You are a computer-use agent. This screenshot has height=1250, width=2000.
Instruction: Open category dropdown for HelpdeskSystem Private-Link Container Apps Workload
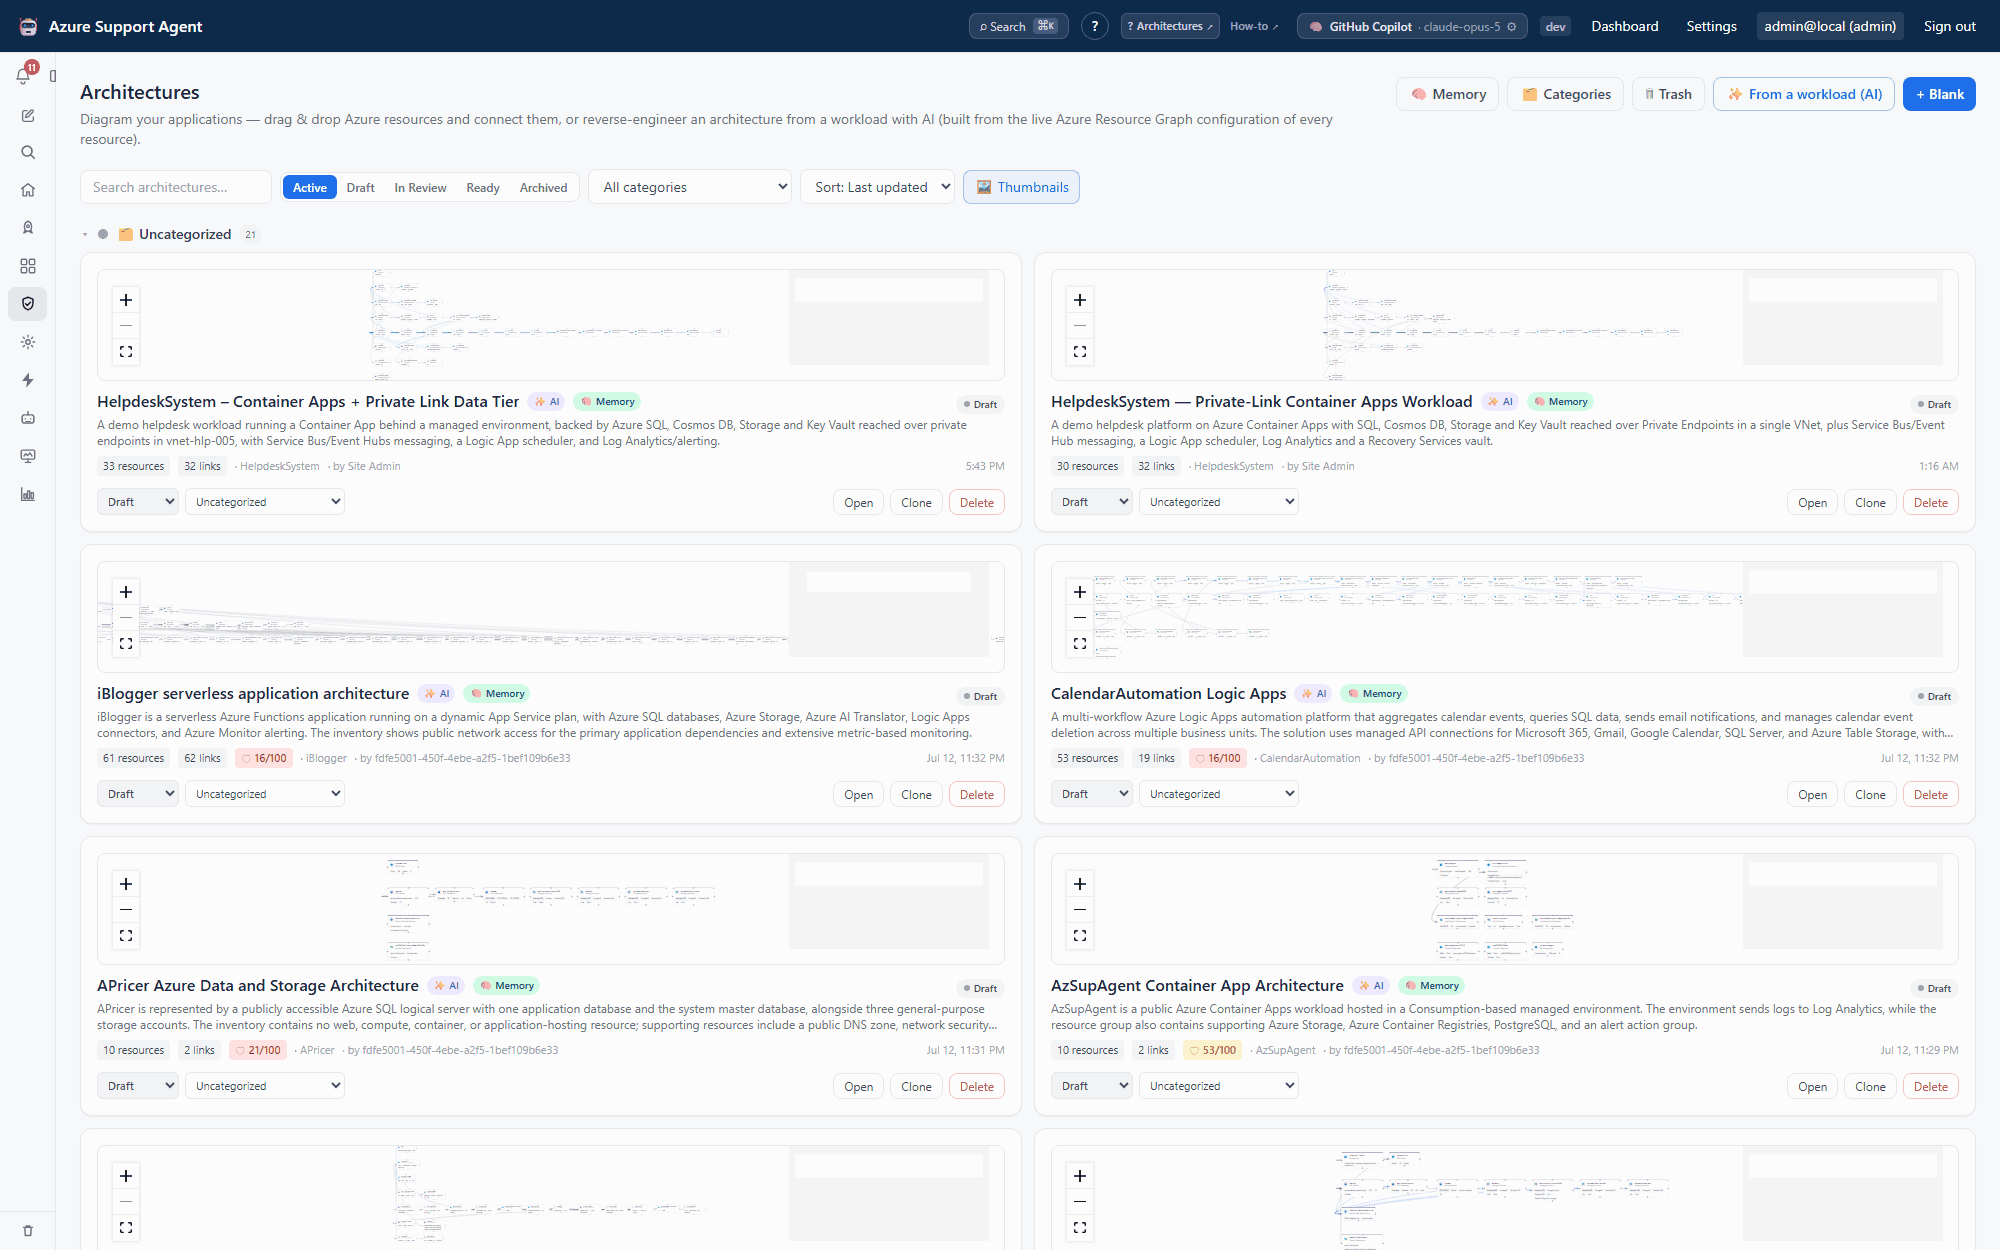[x=1219, y=502]
